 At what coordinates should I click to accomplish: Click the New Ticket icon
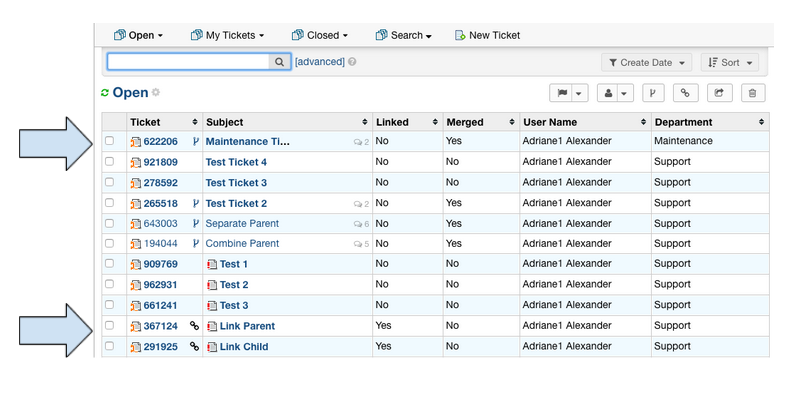[460, 35]
